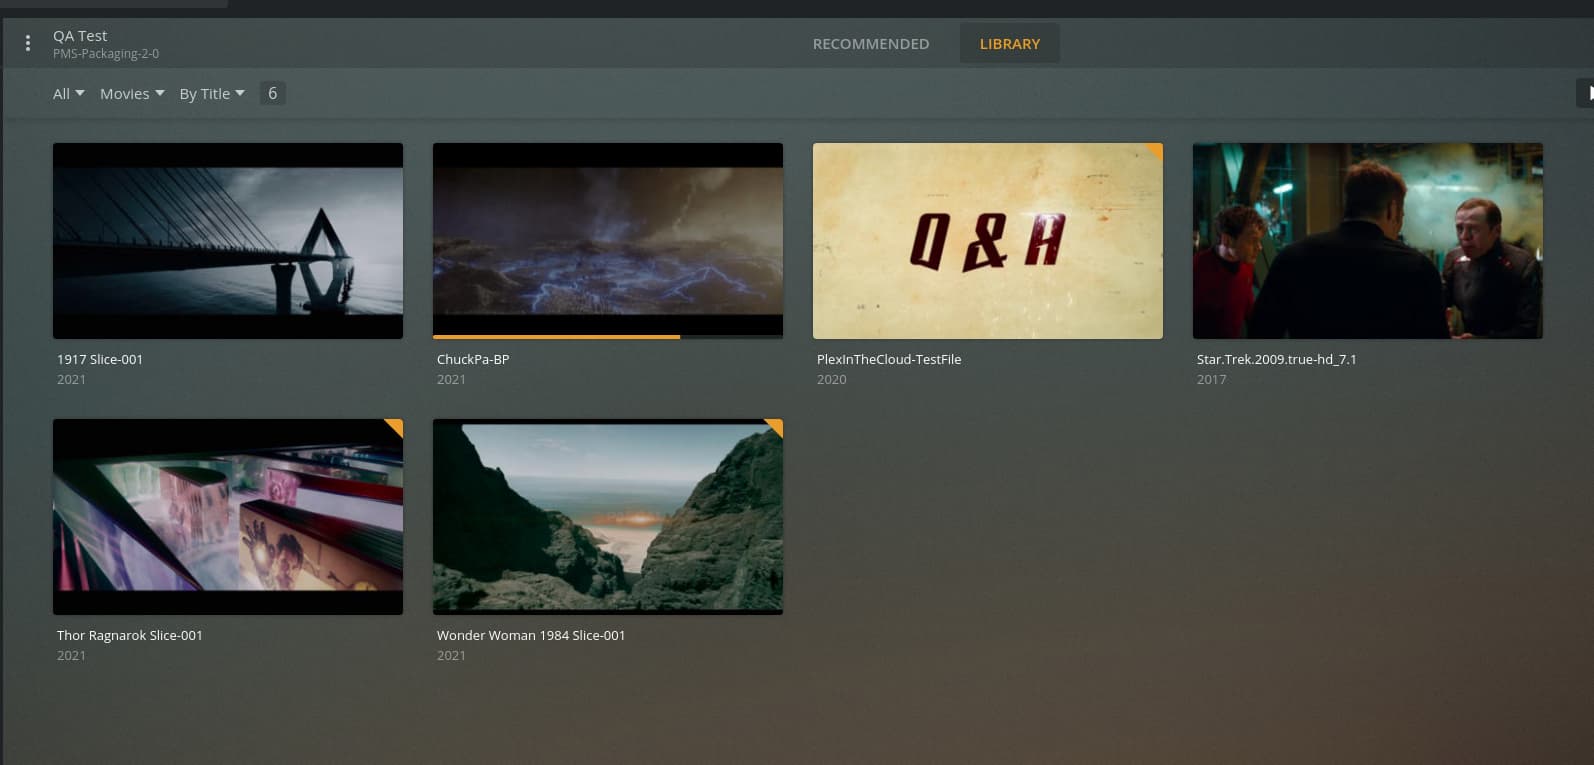Click the PlexInTheCloud-TestFile title link
Screen dimensions: 1594x765
[889, 360]
